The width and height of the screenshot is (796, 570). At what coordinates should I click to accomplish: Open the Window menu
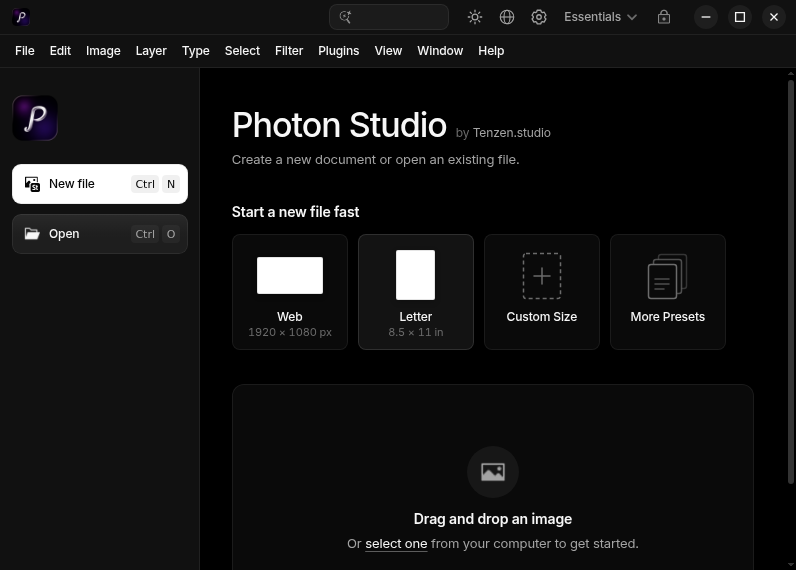point(440,51)
